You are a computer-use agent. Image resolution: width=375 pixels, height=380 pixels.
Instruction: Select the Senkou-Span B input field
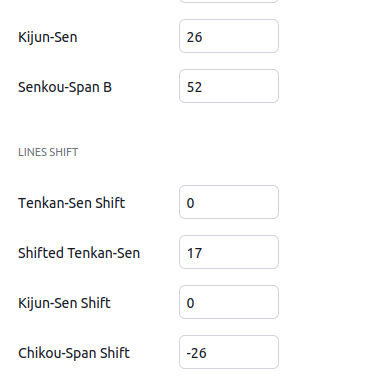tap(229, 86)
